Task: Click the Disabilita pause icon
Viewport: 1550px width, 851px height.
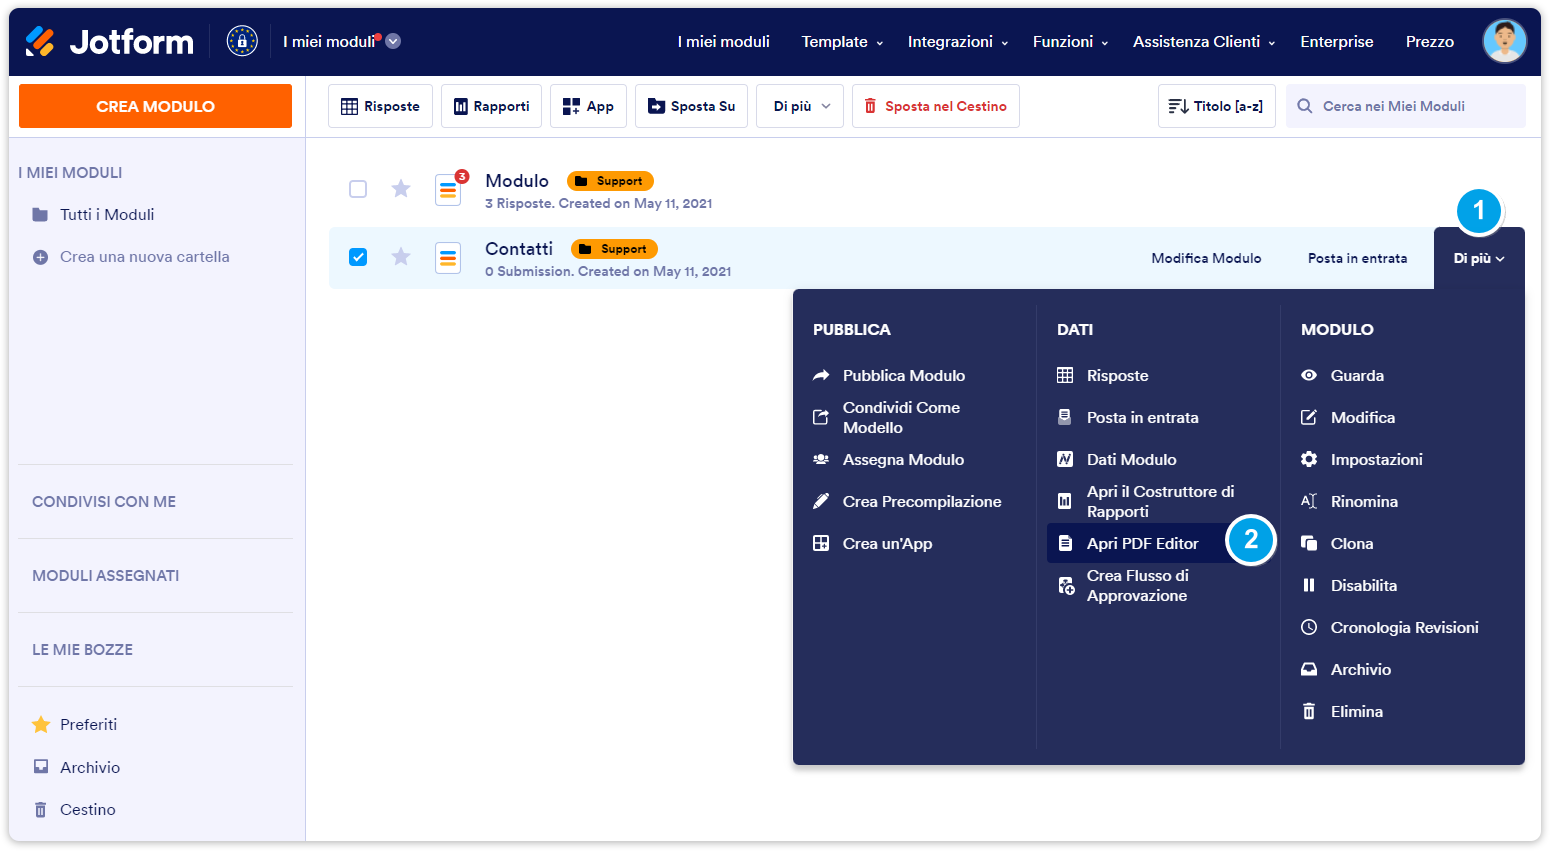Action: click(x=1309, y=586)
